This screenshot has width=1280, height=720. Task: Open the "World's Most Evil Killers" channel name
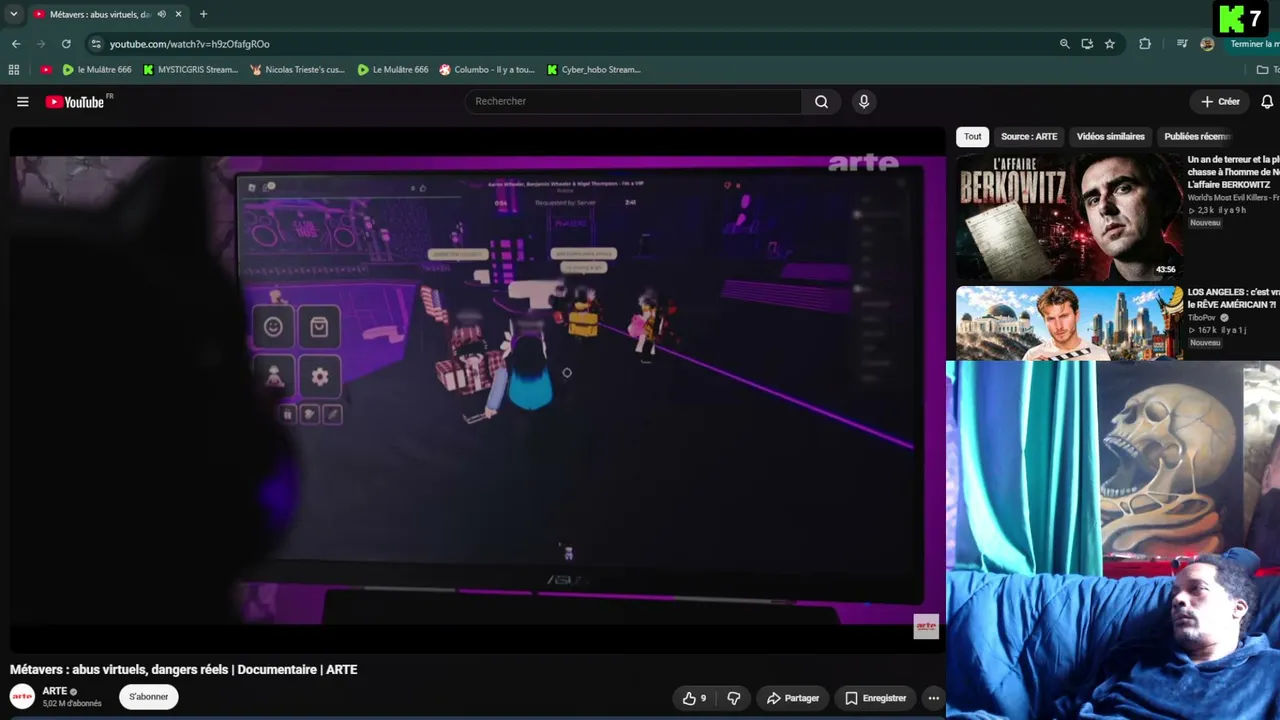(1234, 197)
